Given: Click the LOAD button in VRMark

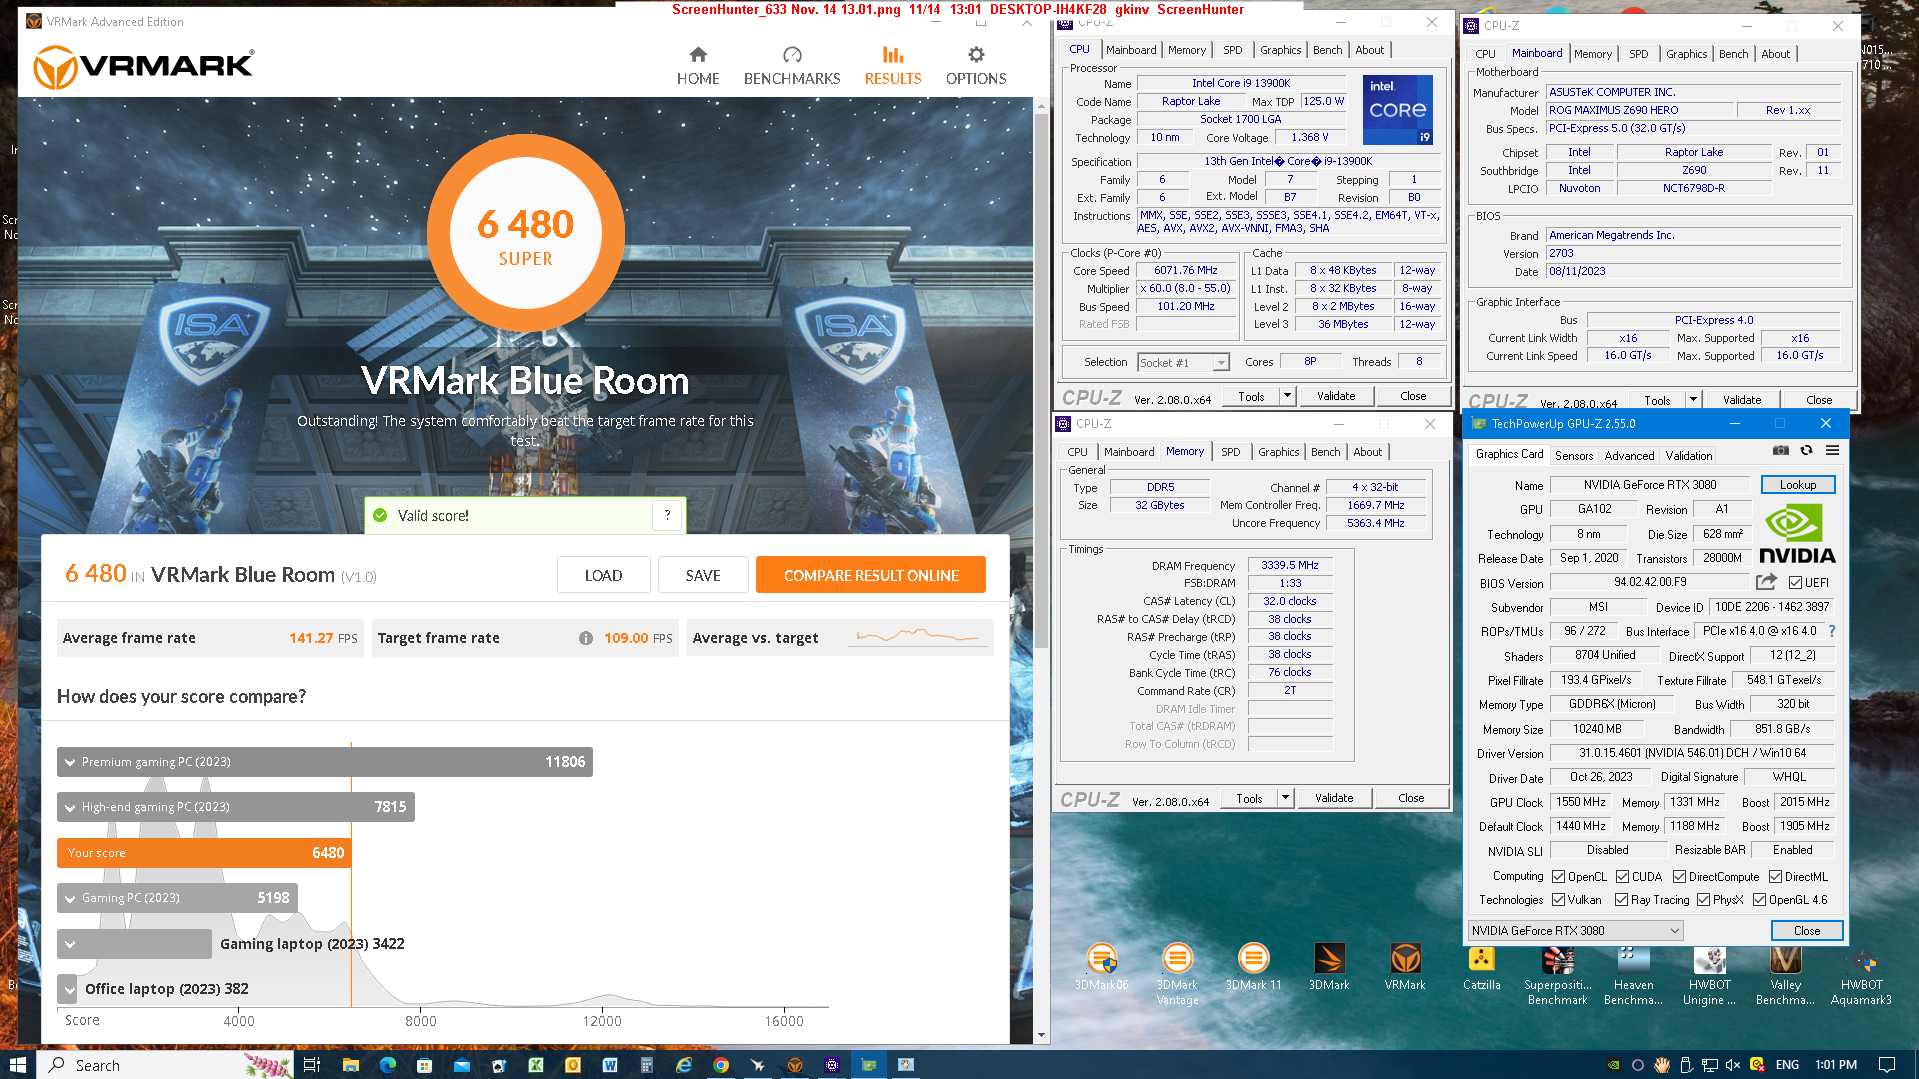Looking at the screenshot, I should click(x=603, y=575).
